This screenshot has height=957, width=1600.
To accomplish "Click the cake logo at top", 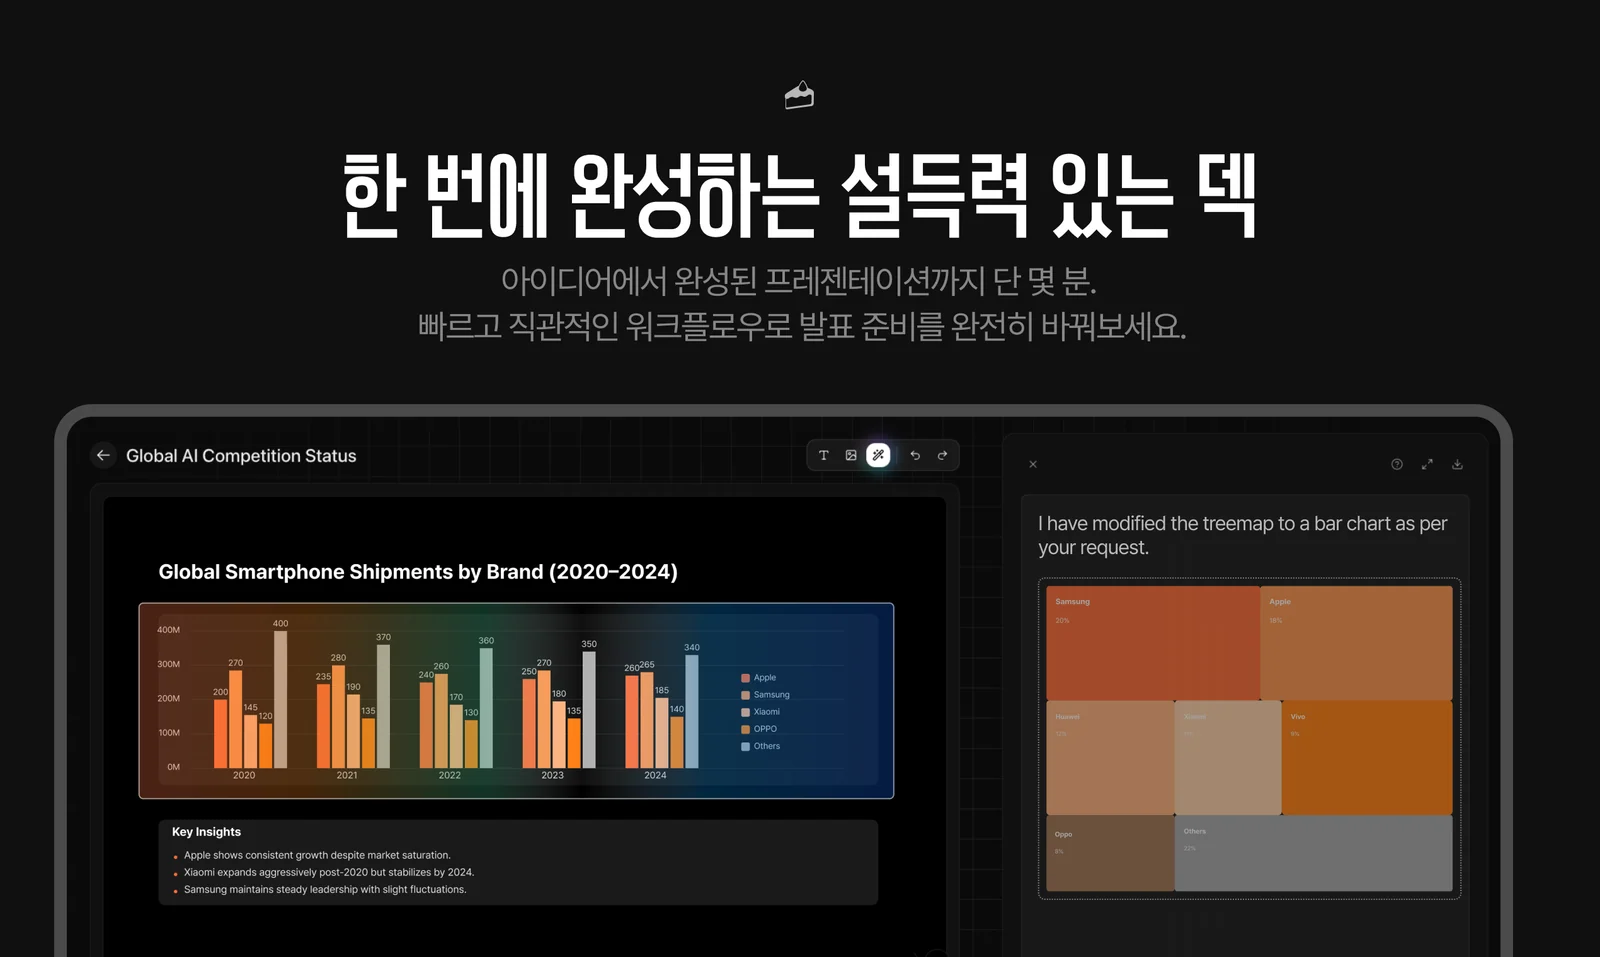I will point(799,95).
